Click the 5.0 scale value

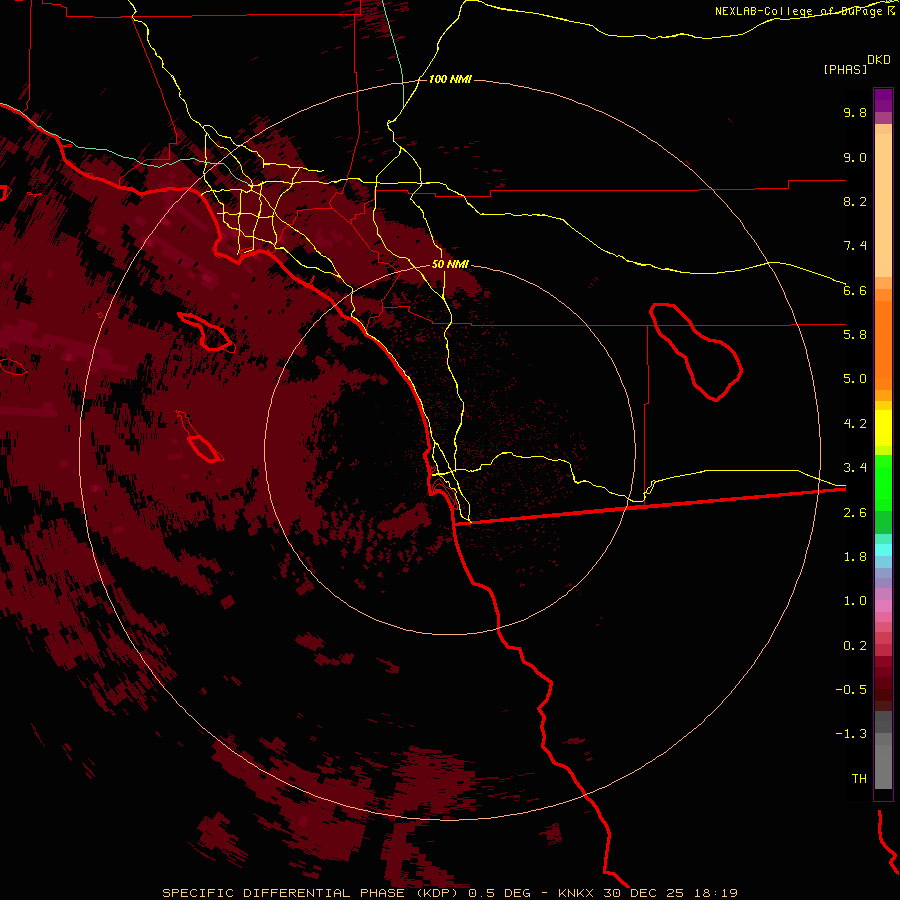point(855,379)
